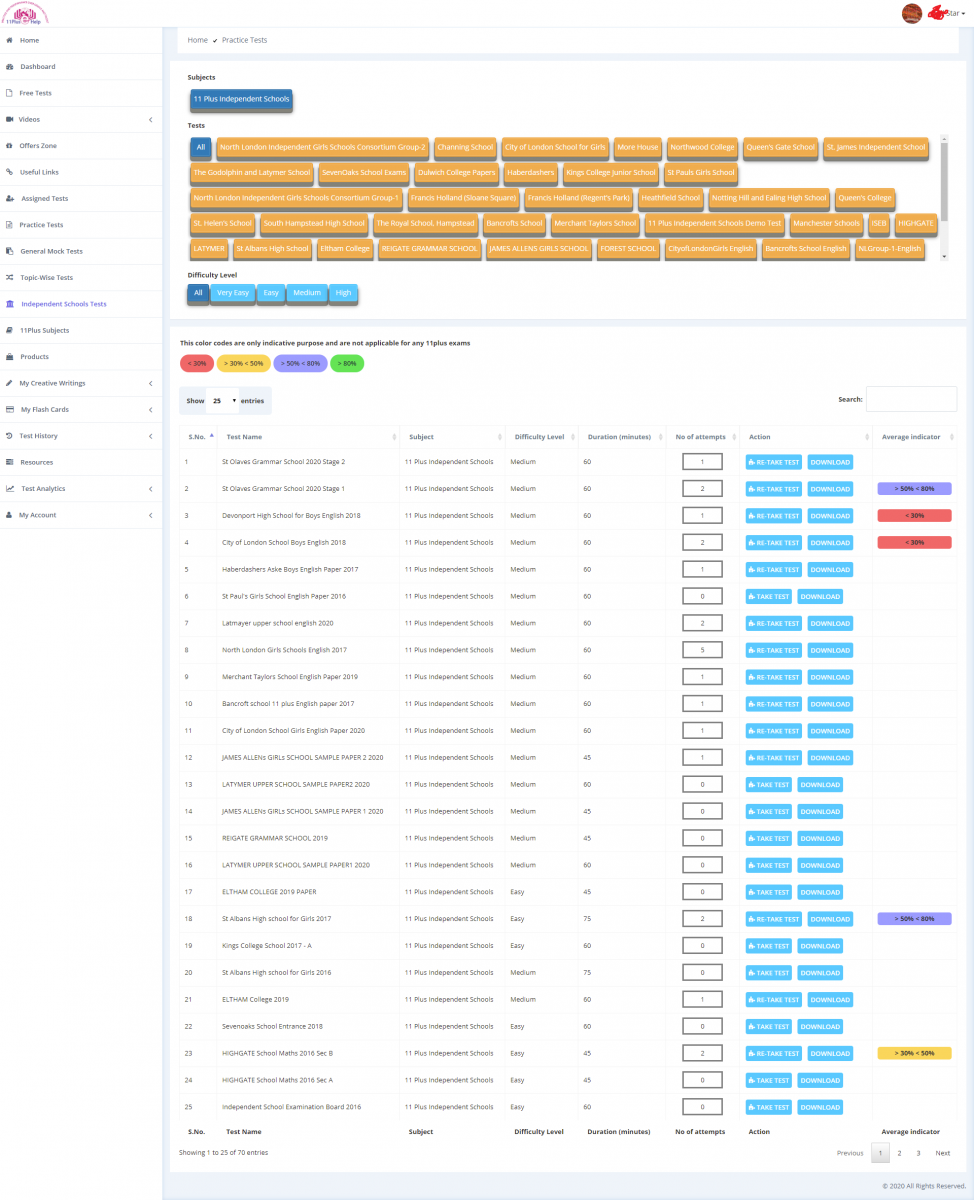Click the General Mock Tests sidebar icon
The image size is (974, 1200).
(x=10, y=251)
